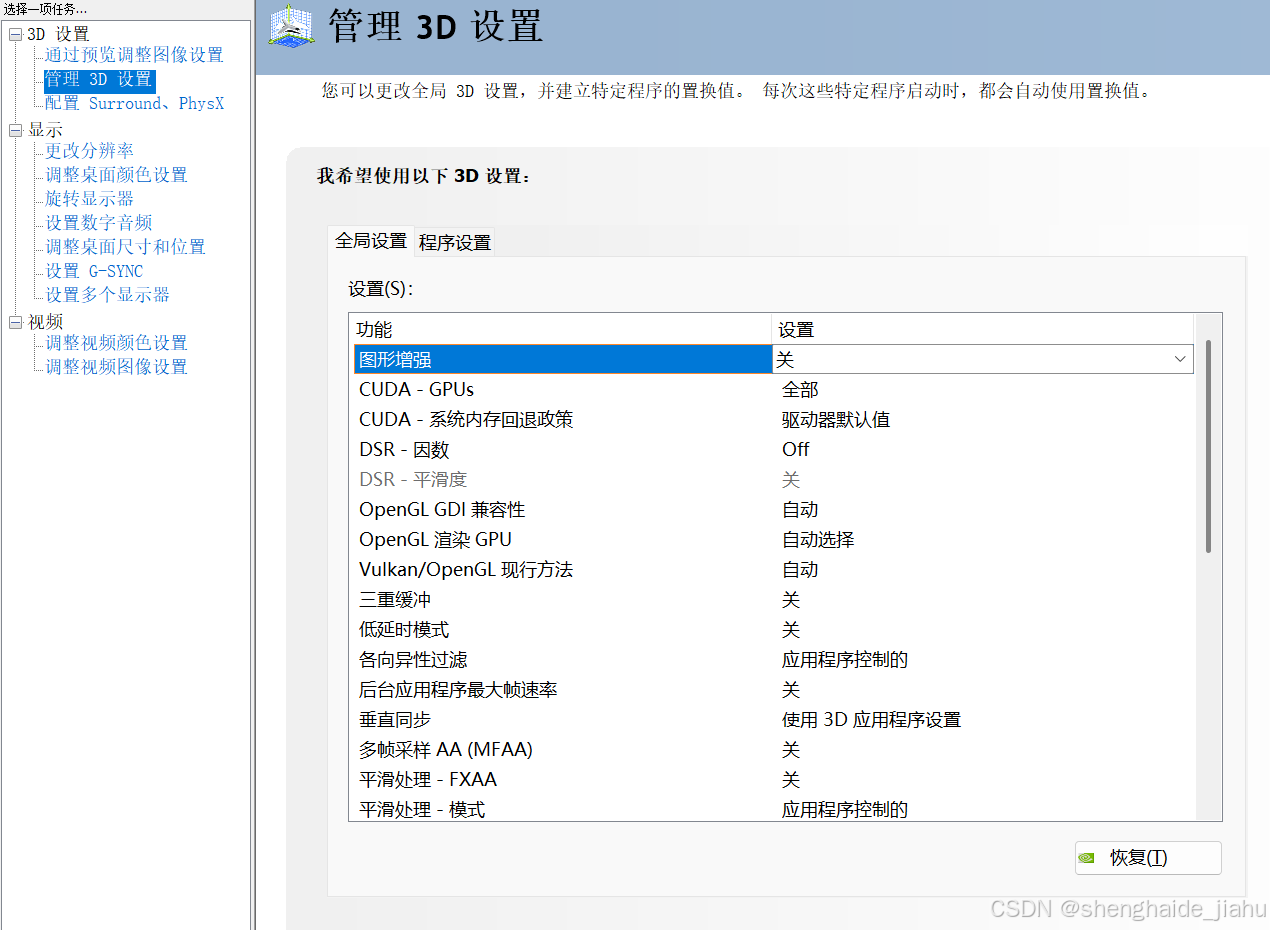The width and height of the screenshot is (1270, 930).
Task: Click the 视频 tree label
Action: click(x=45, y=322)
